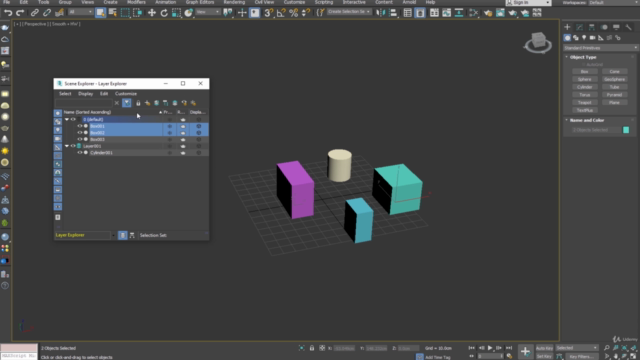
Task: Open the reference coordinate View dropdown
Action: coord(208,12)
